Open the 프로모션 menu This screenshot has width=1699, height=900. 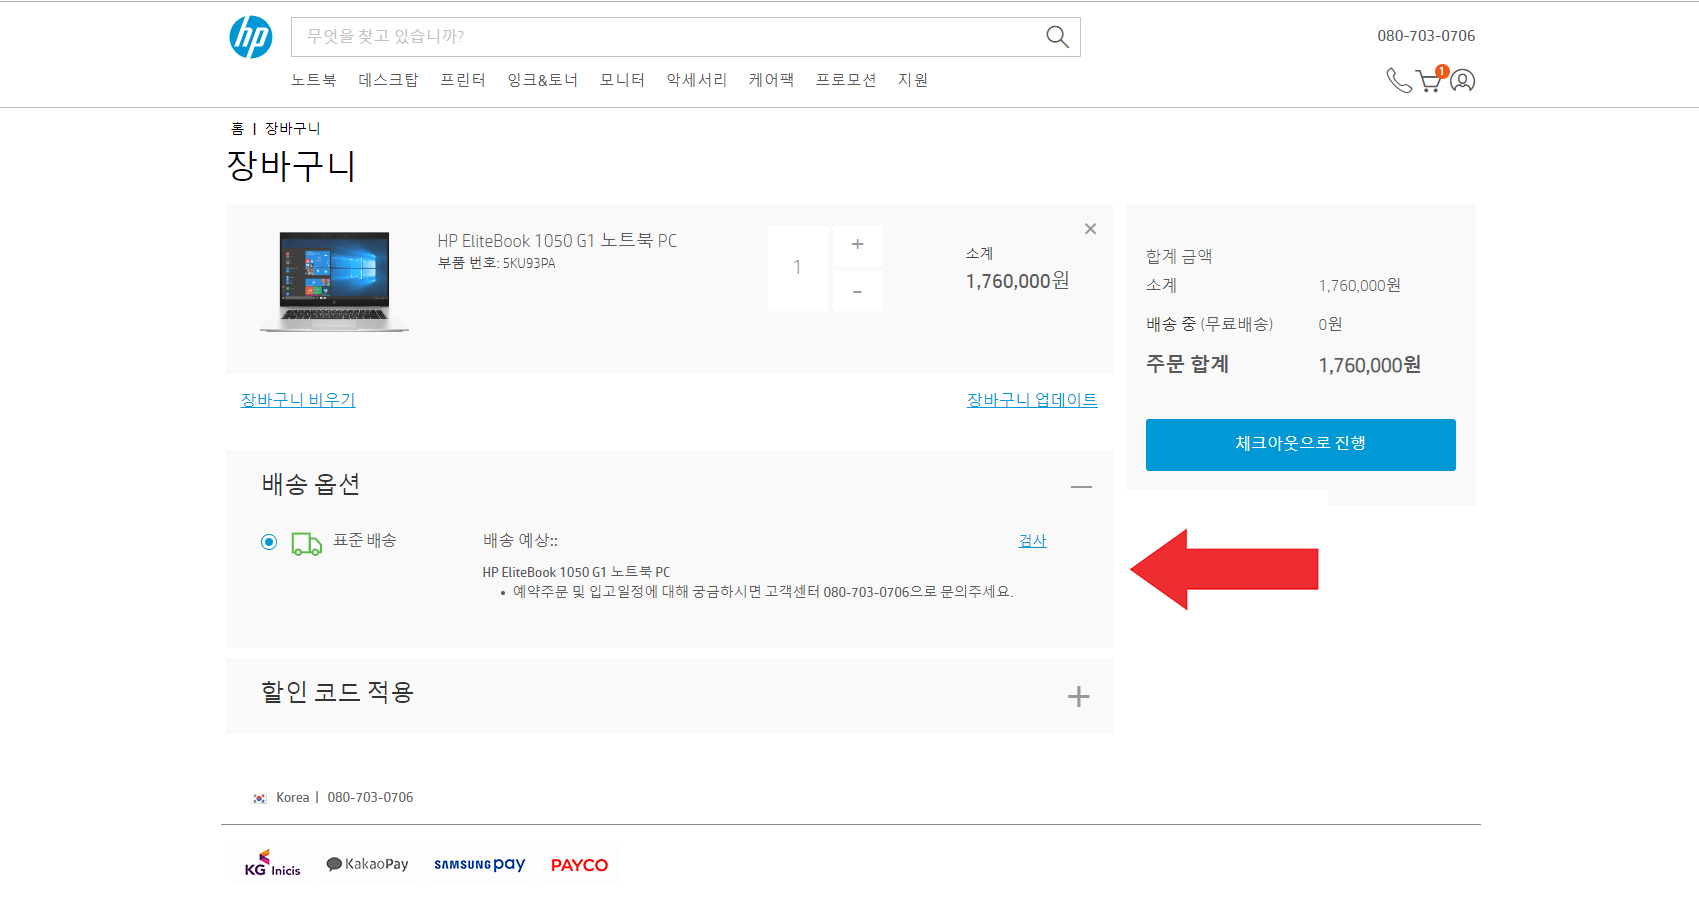pyautogui.click(x=846, y=80)
